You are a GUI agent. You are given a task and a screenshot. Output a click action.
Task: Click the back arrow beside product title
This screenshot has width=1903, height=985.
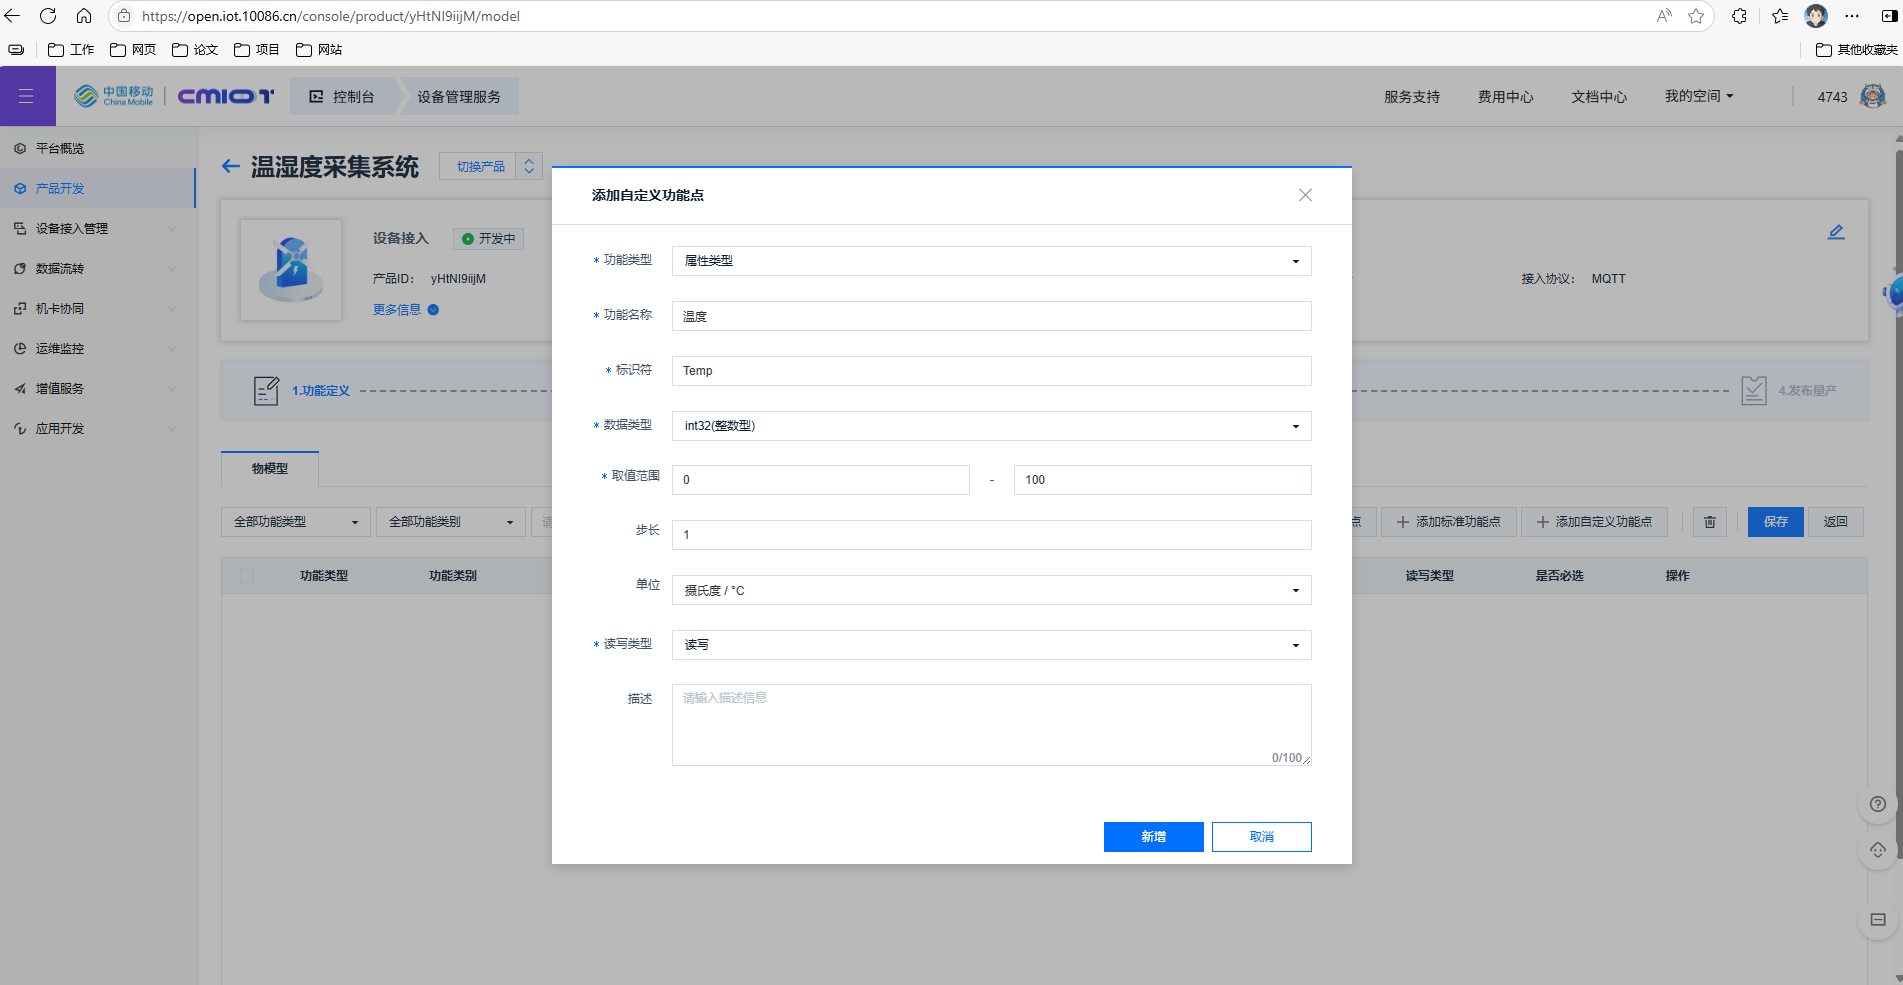click(x=231, y=167)
